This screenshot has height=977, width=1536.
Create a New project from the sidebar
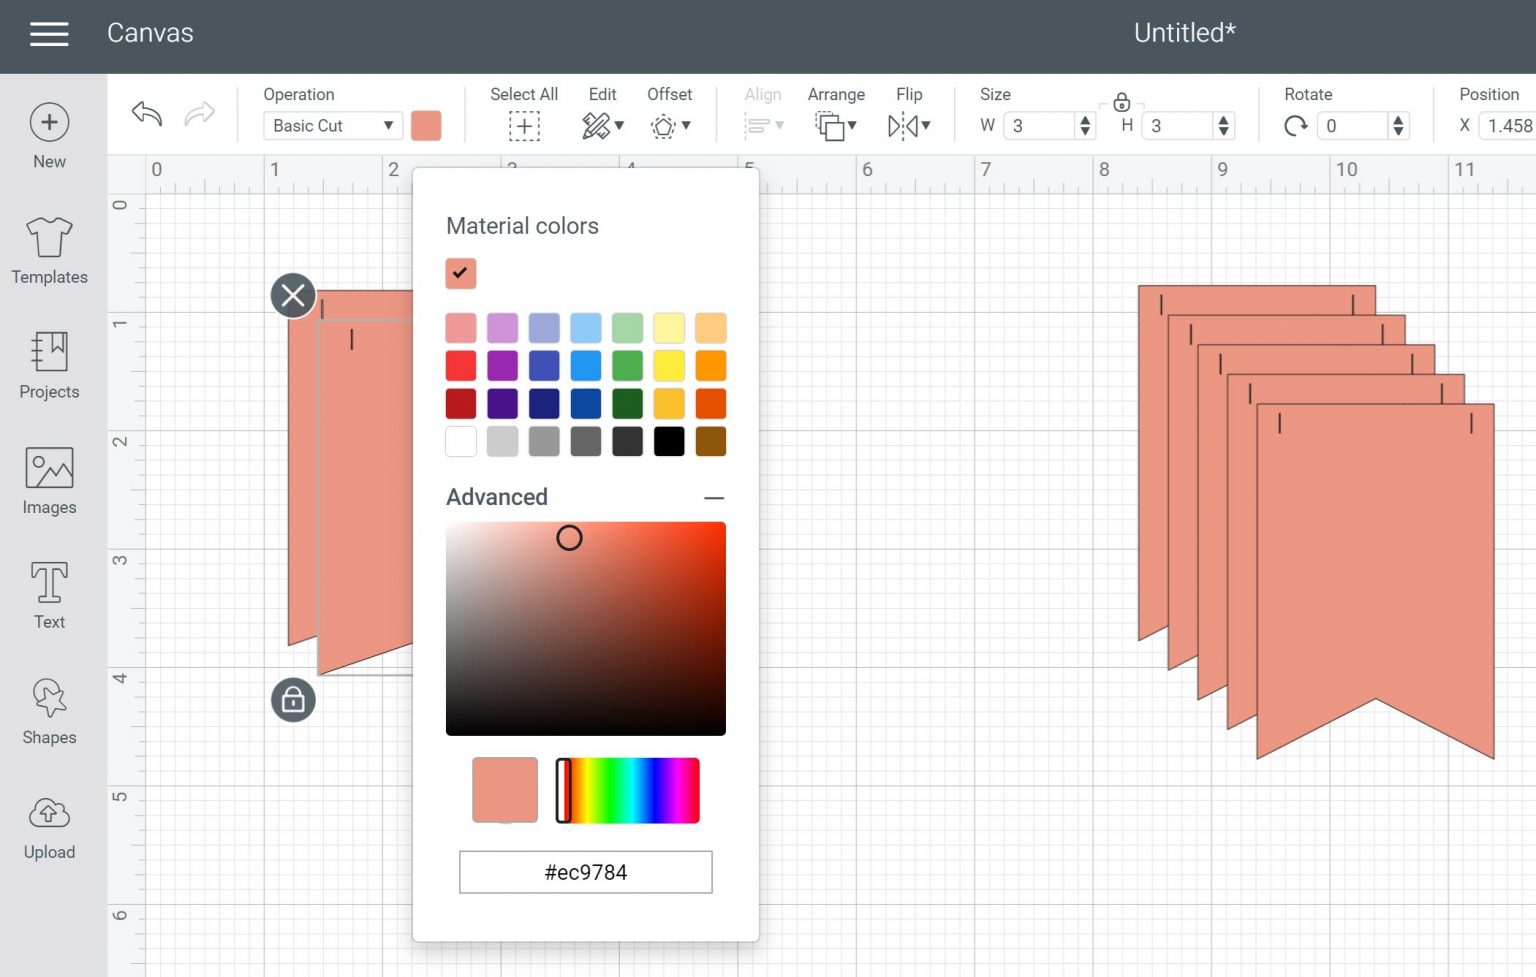pos(48,135)
